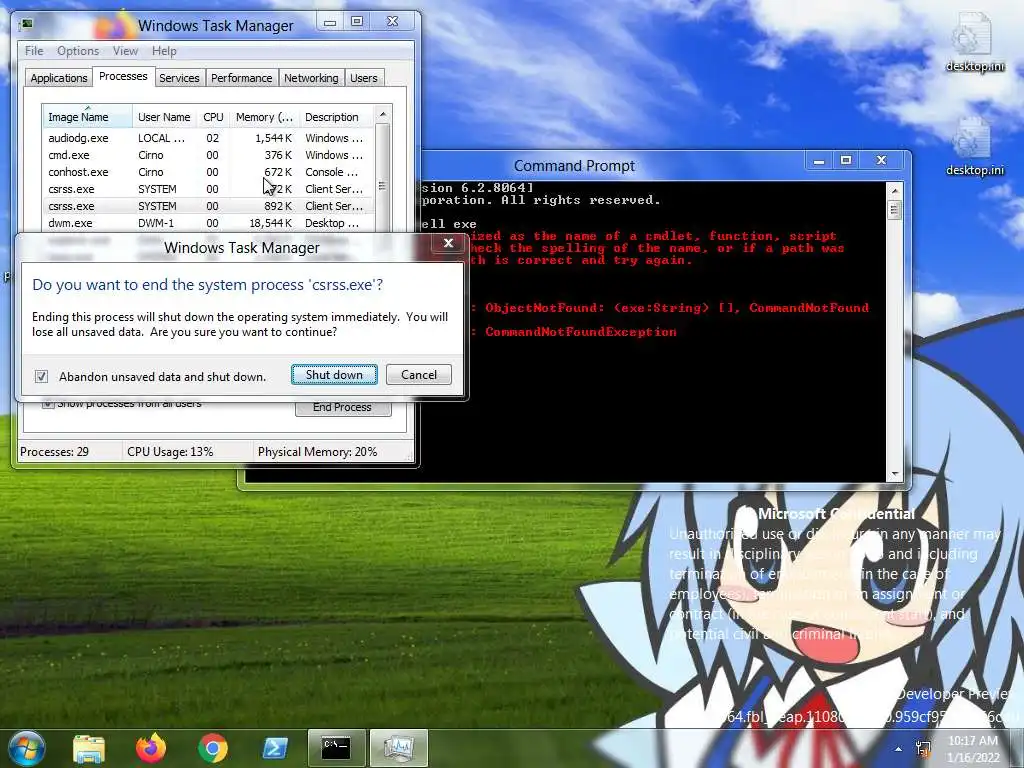Sort processes by User Name column
Screen dimensions: 1024x768
pyautogui.click(x=165, y=117)
